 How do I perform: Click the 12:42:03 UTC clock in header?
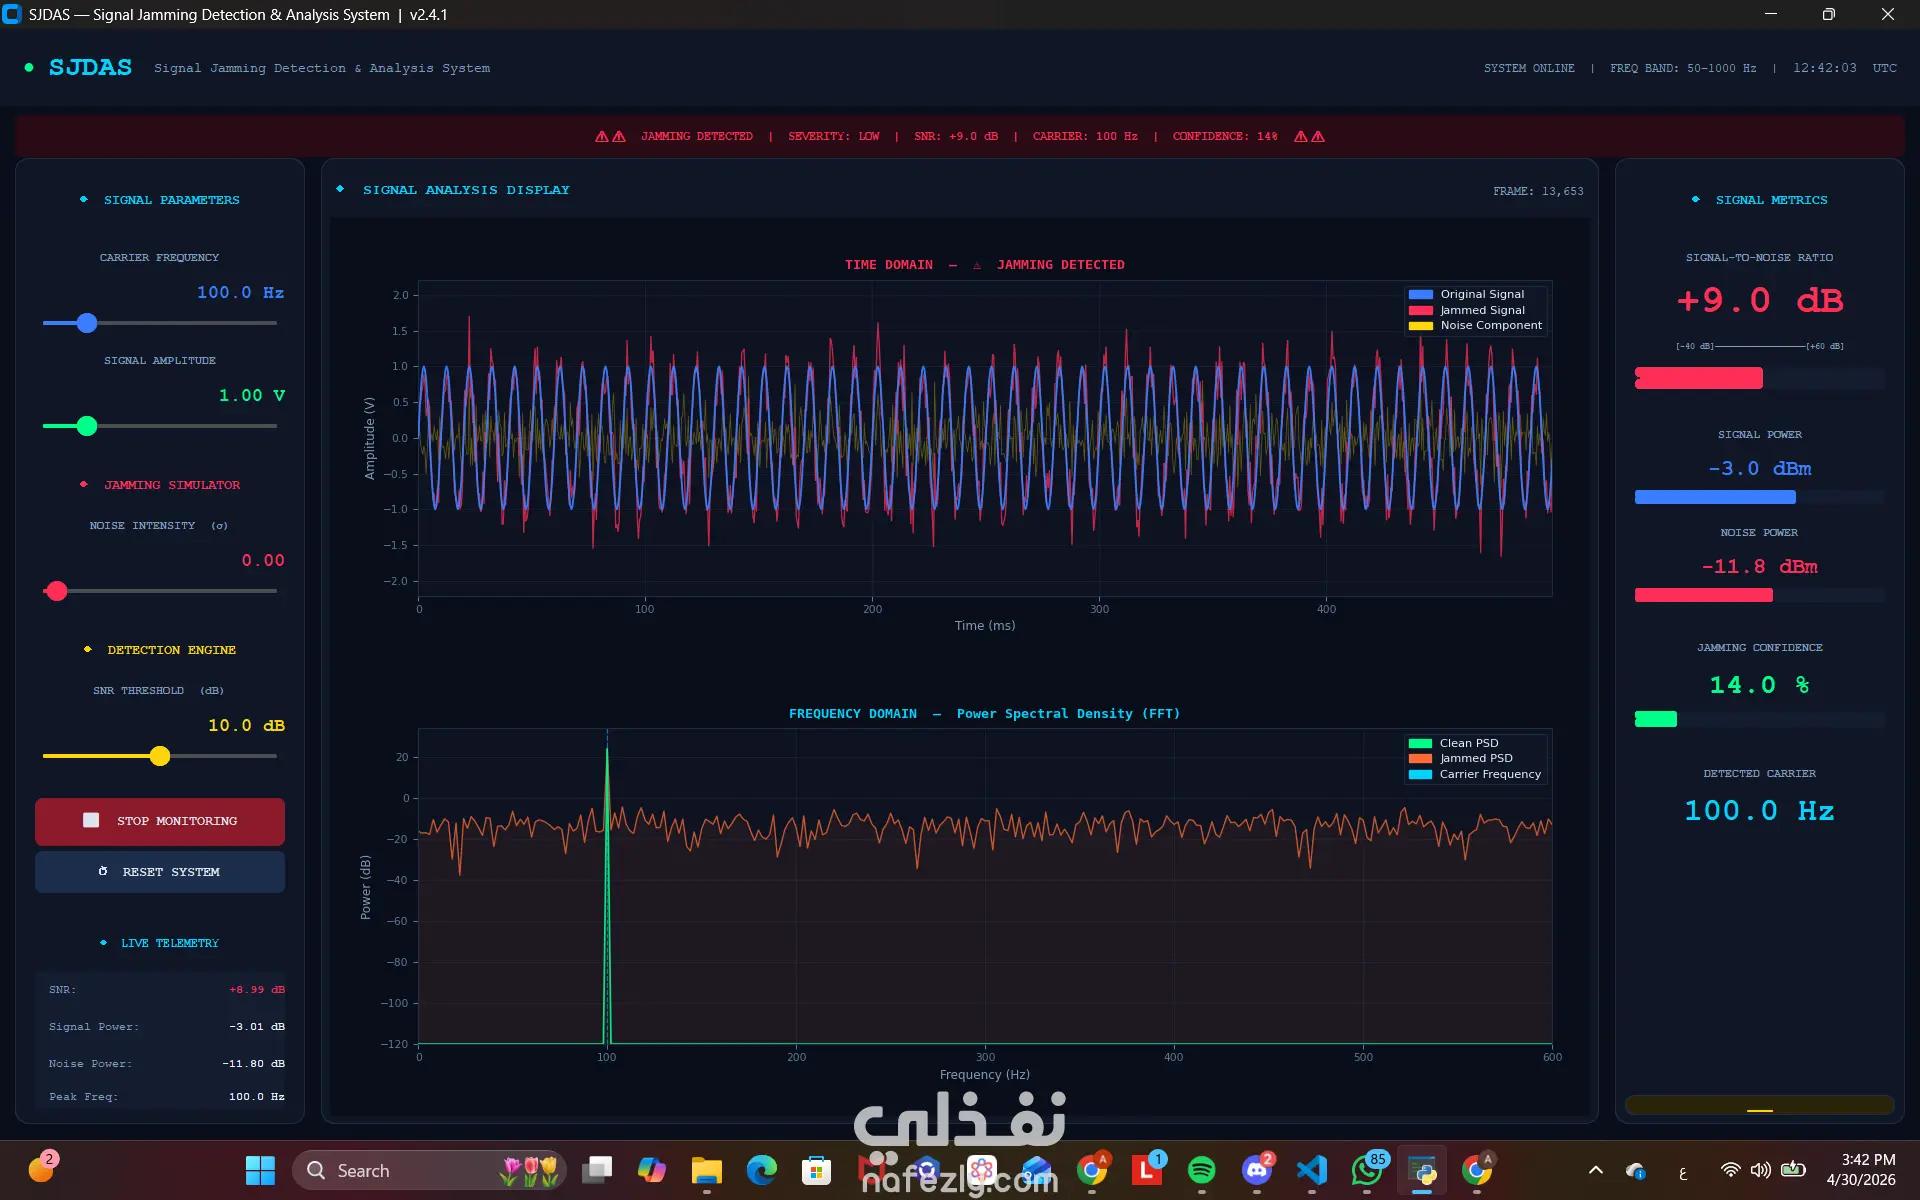(x=1845, y=68)
